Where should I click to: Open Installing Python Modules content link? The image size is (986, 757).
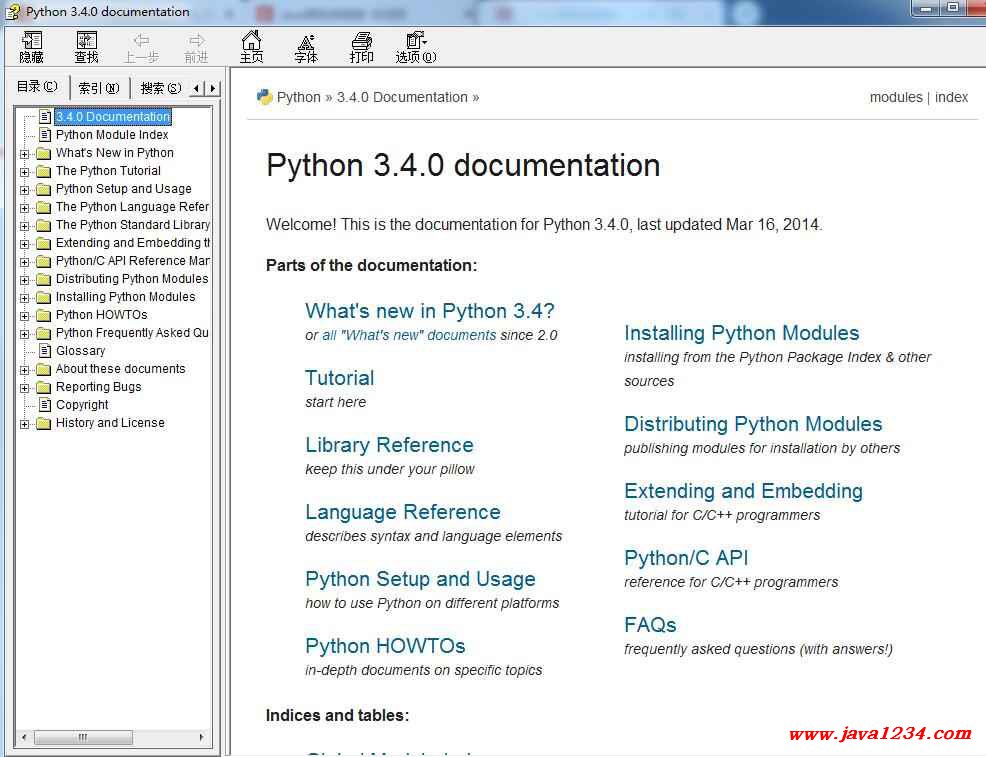[741, 333]
